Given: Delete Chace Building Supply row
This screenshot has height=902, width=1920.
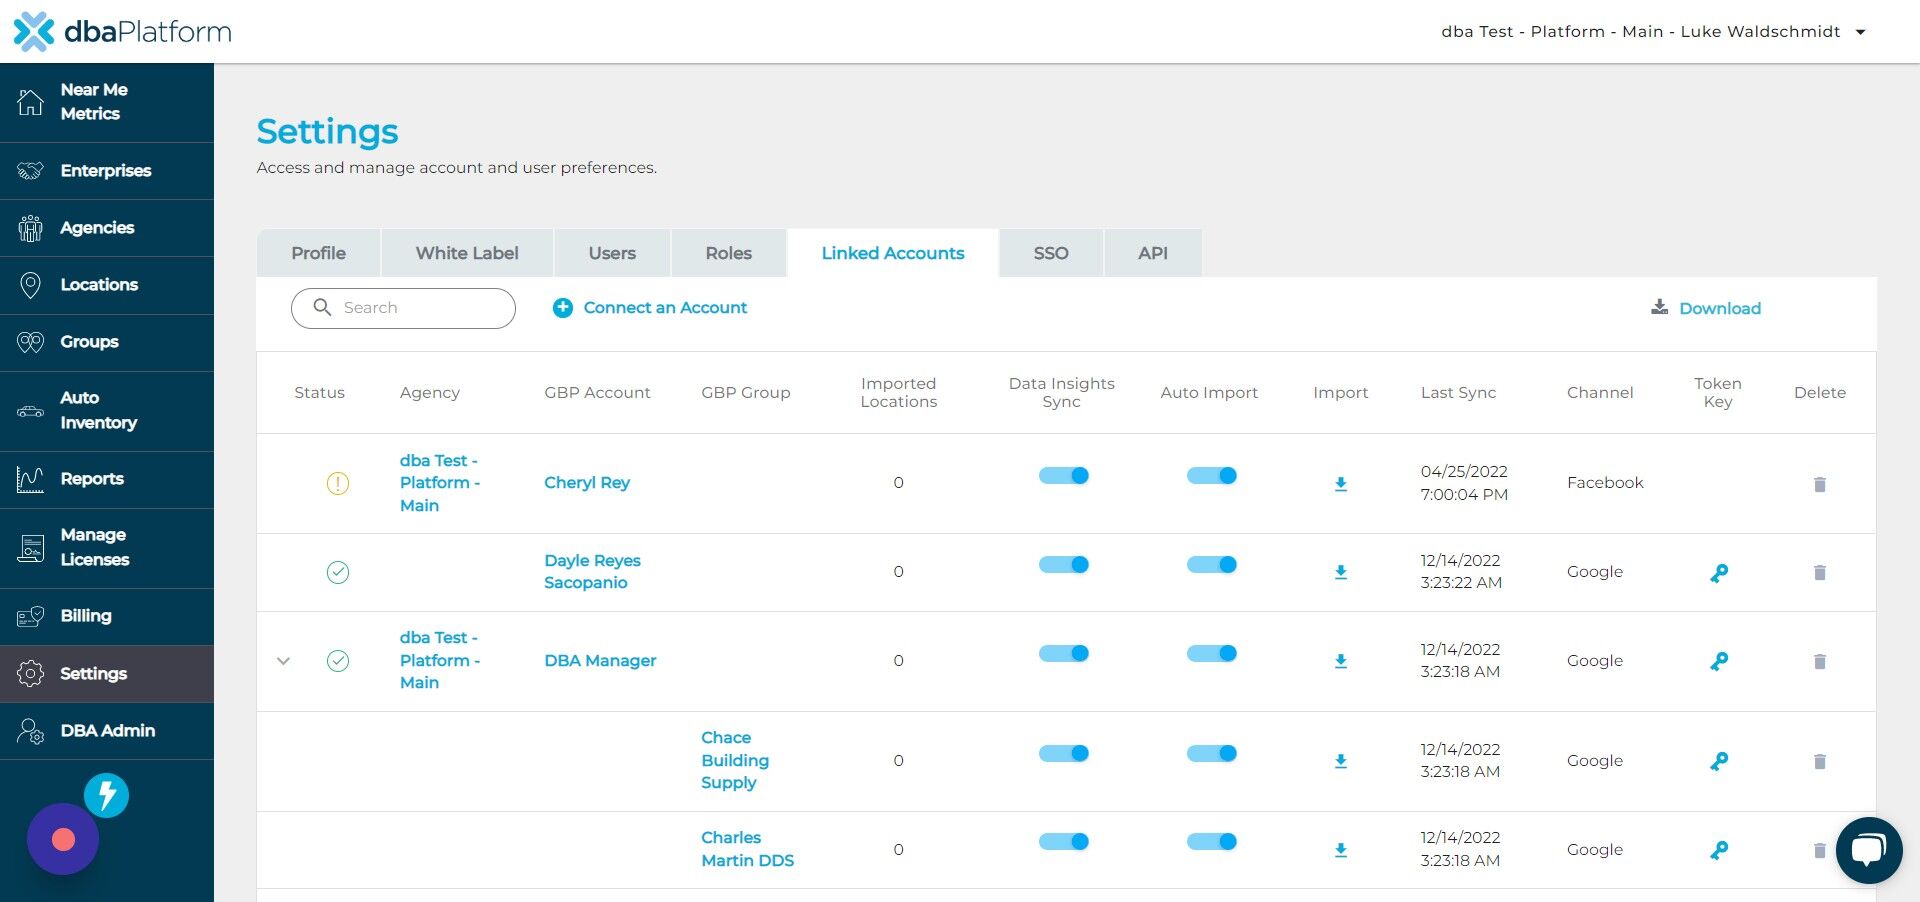Looking at the screenshot, I should click(x=1820, y=761).
